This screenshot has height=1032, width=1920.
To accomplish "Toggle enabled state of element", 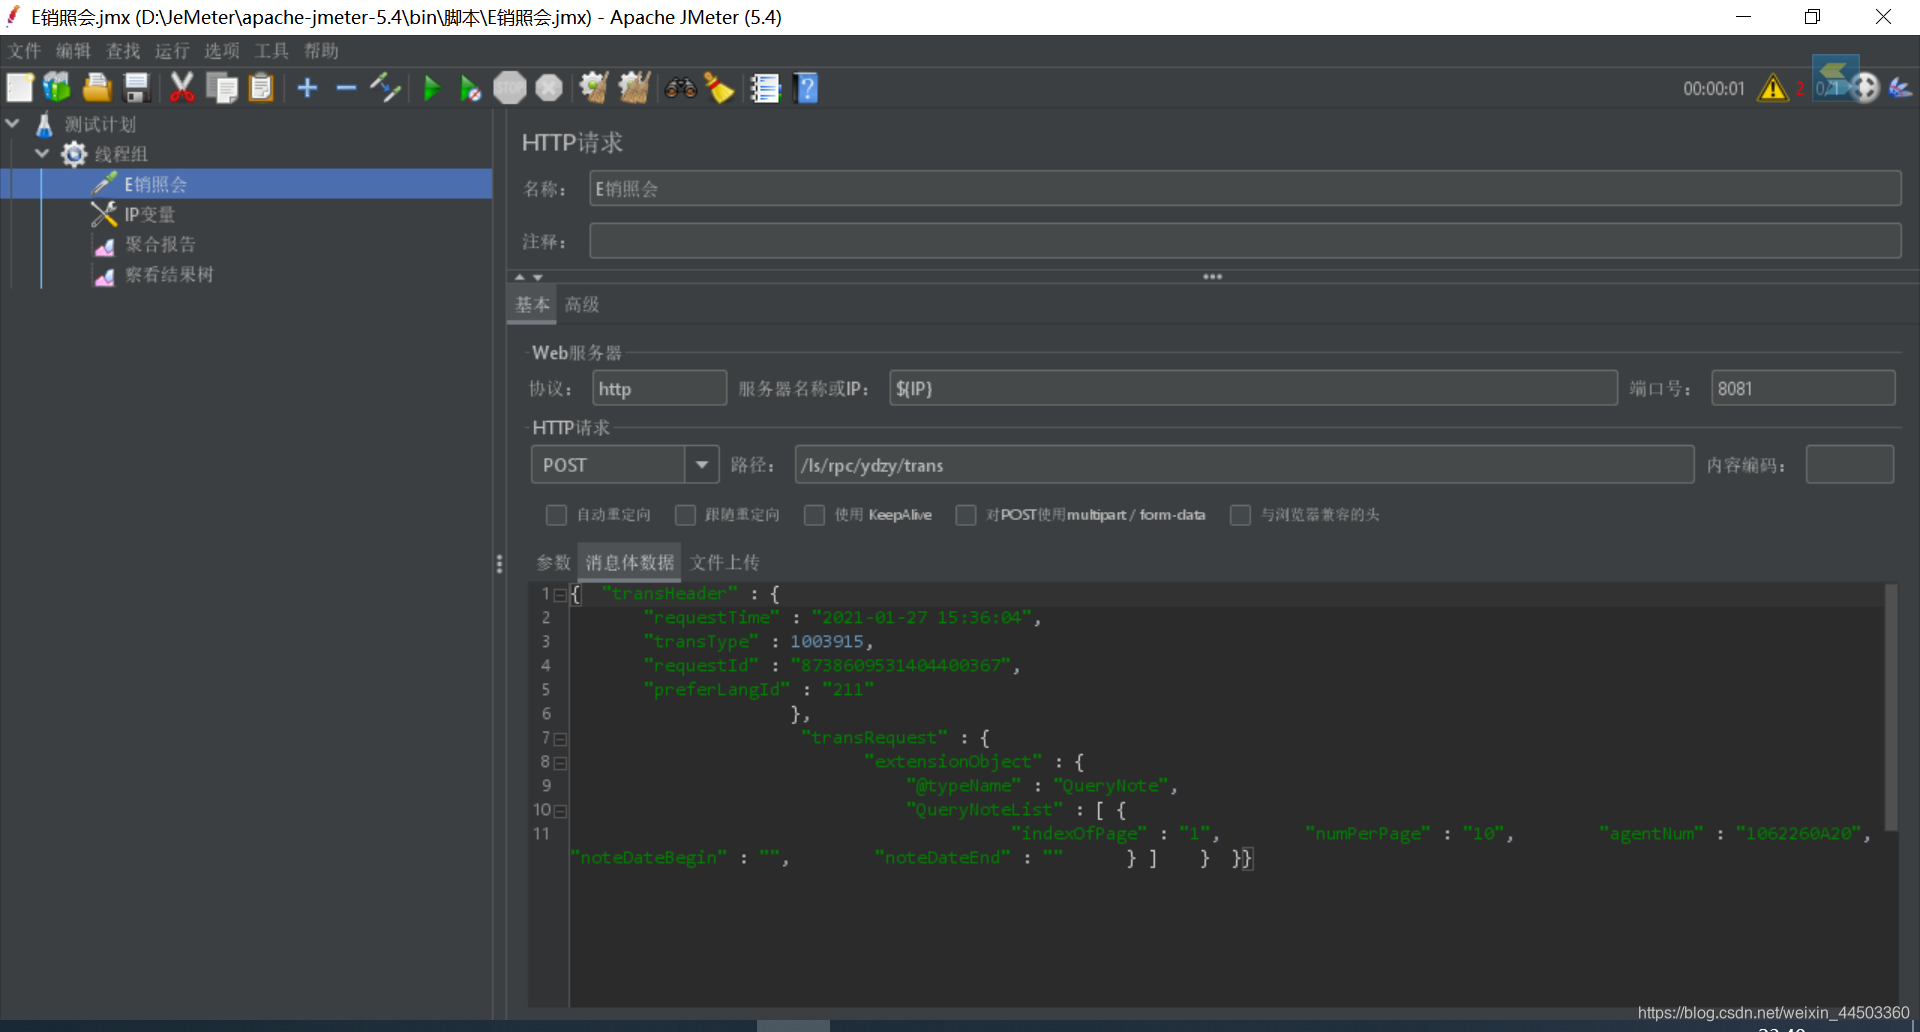I will coord(385,88).
